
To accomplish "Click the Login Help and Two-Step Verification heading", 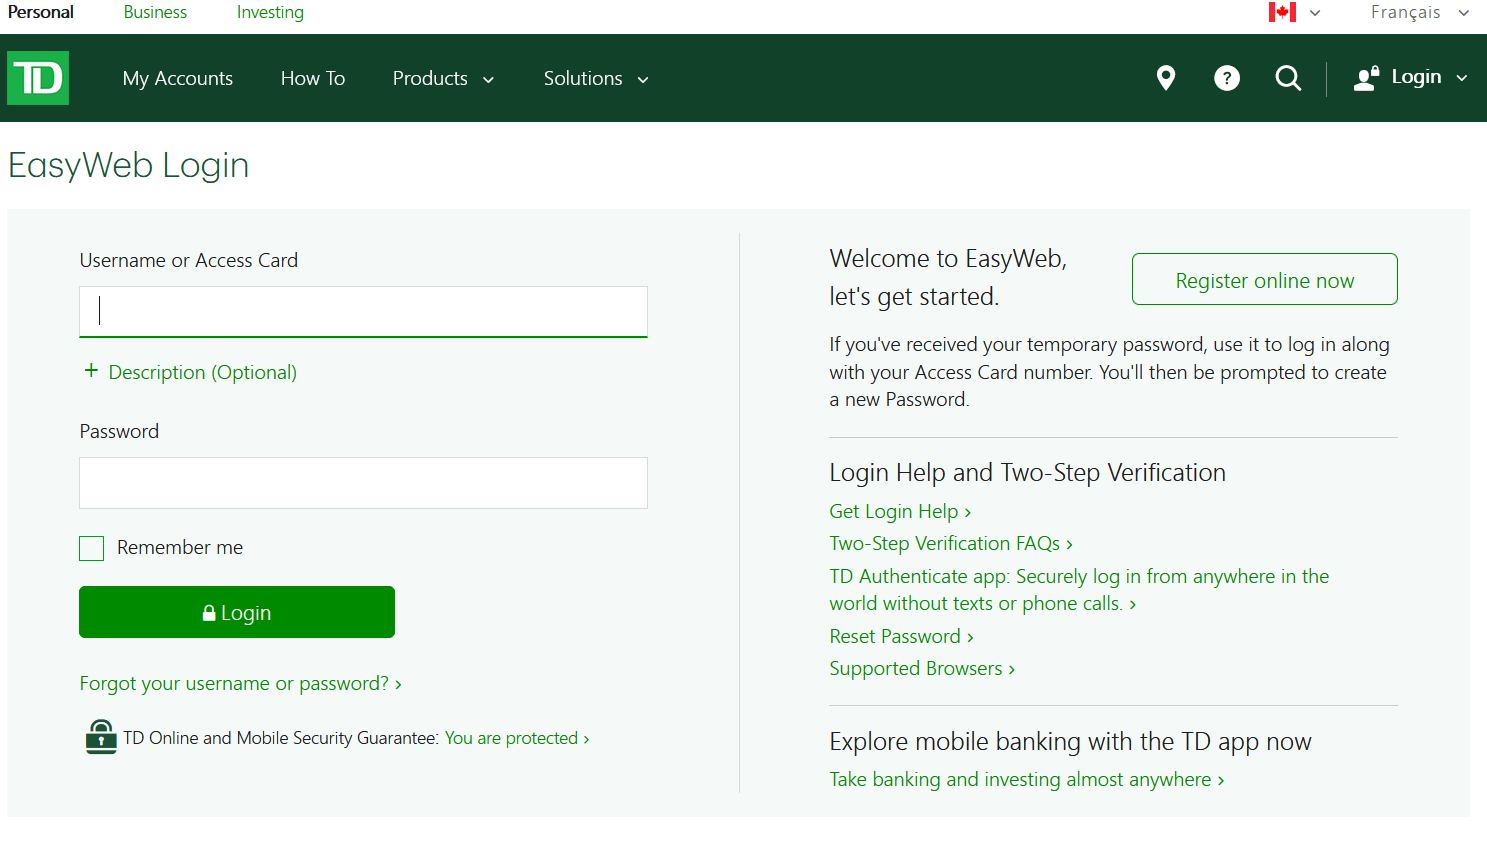I will (x=1027, y=473).
